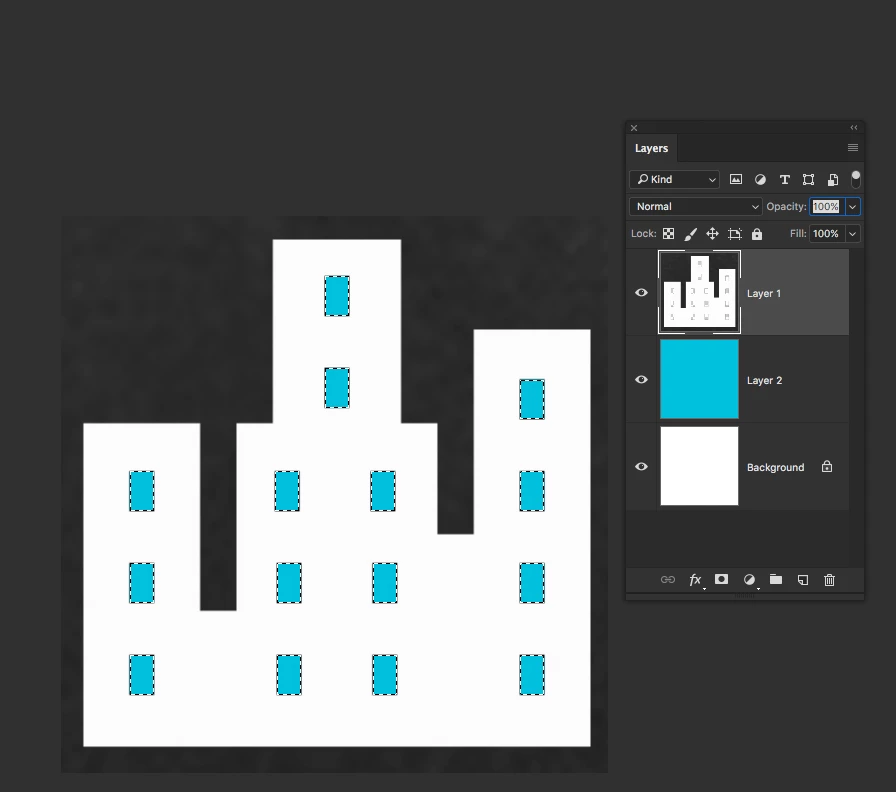
Task: Lock transparent pixels checkerboard icon
Action: click(668, 234)
